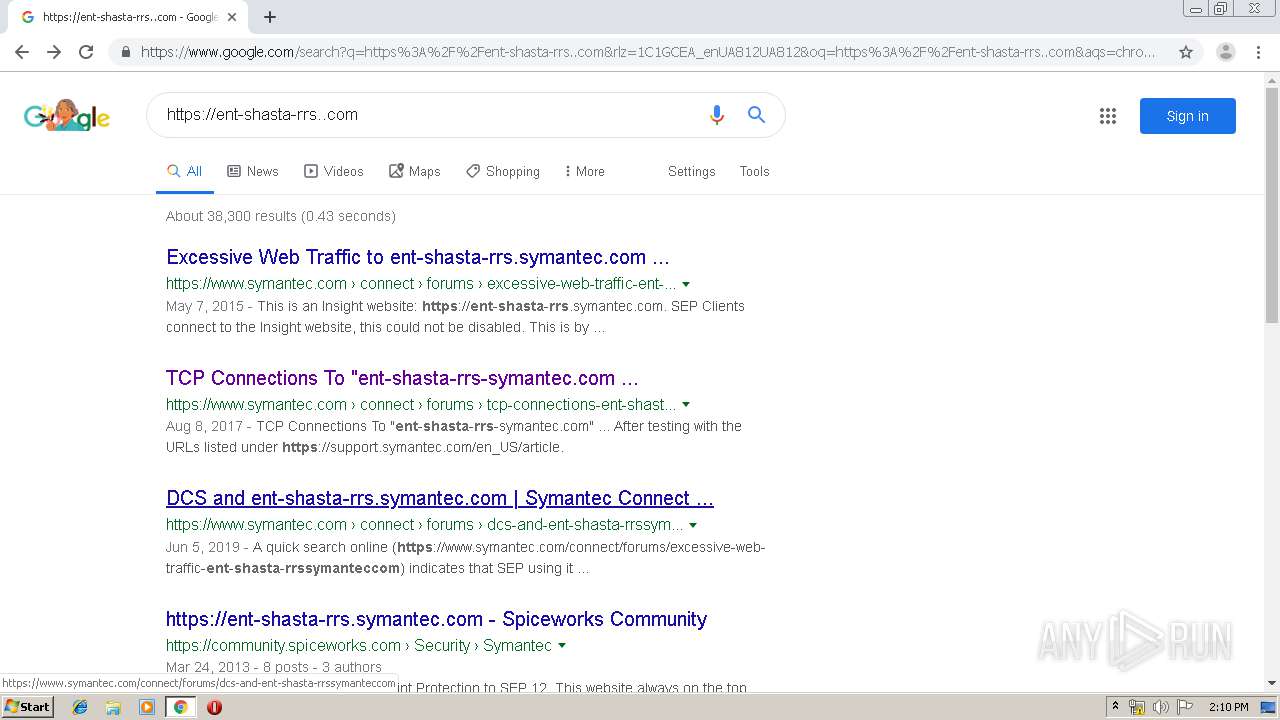Sign in to Google account
Viewport: 1280px width, 720px height.
pos(1187,116)
